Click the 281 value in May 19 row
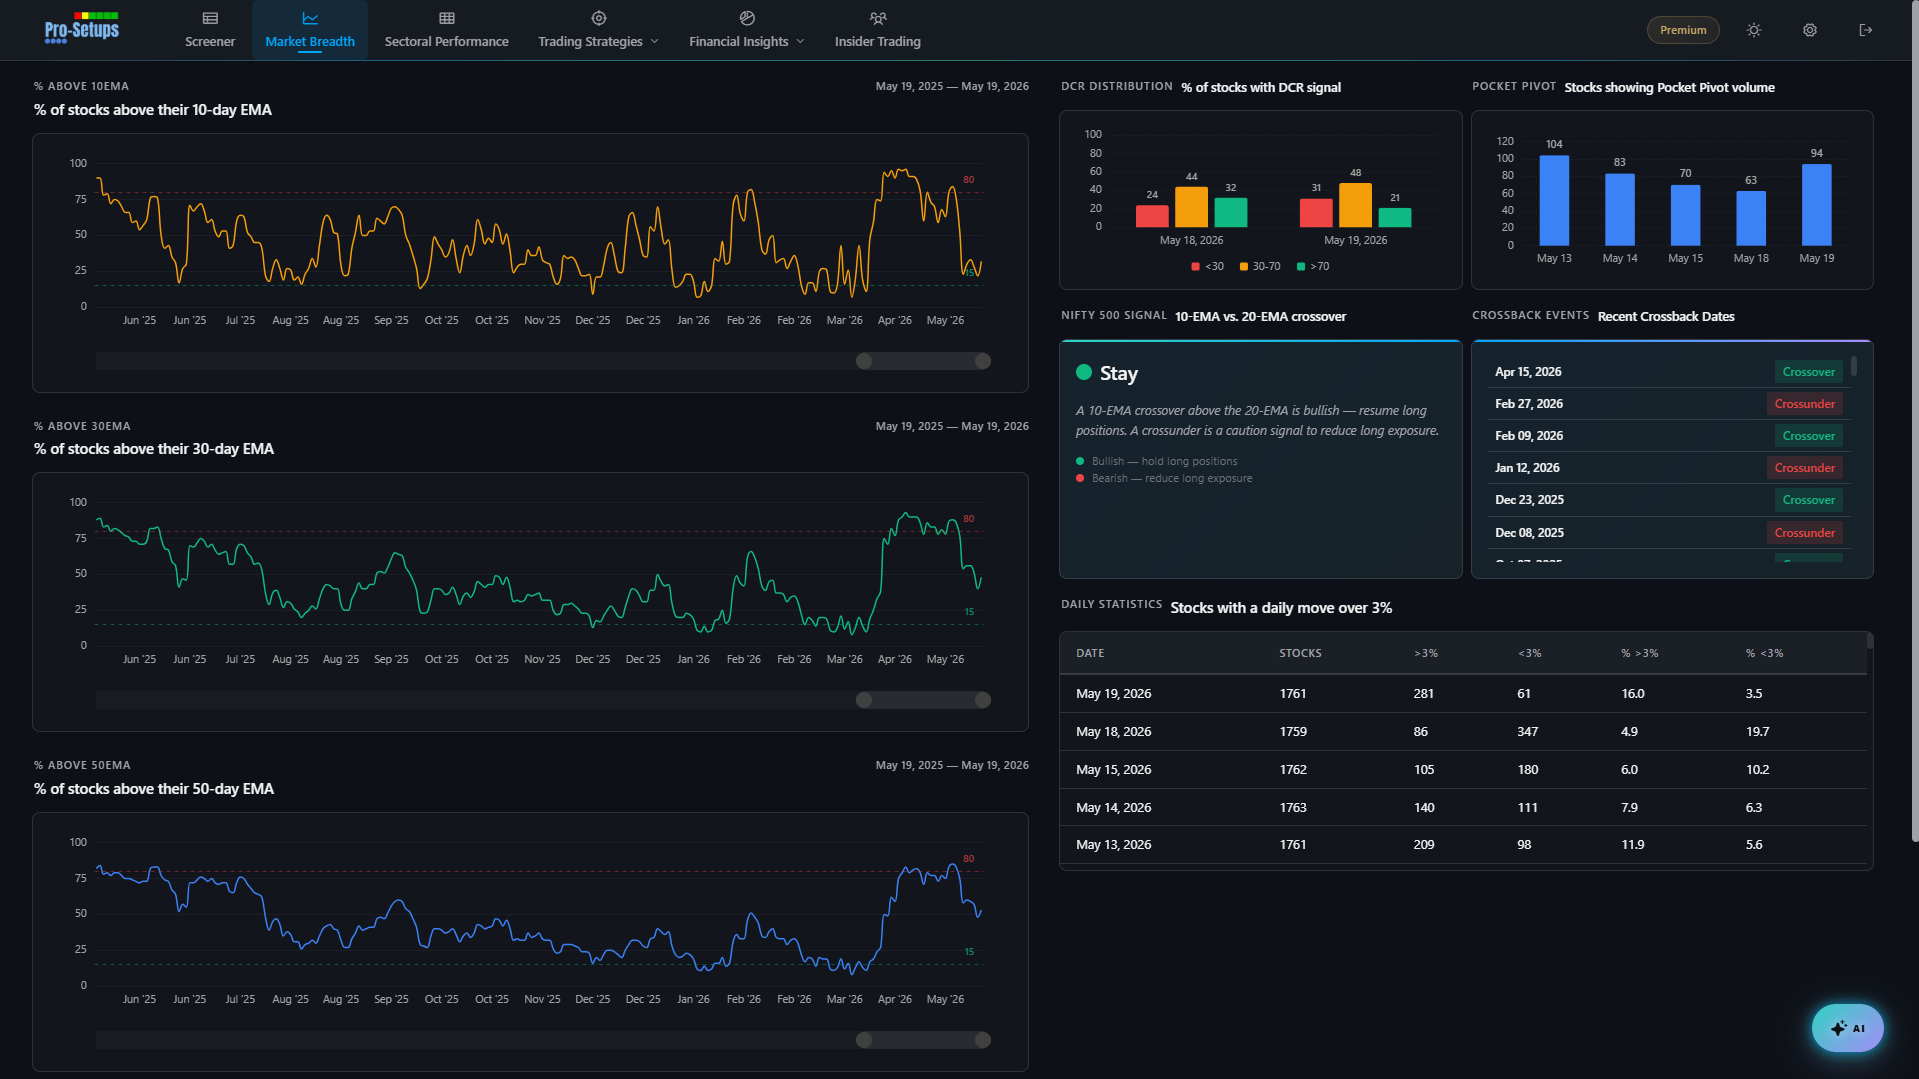 point(1423,694)
